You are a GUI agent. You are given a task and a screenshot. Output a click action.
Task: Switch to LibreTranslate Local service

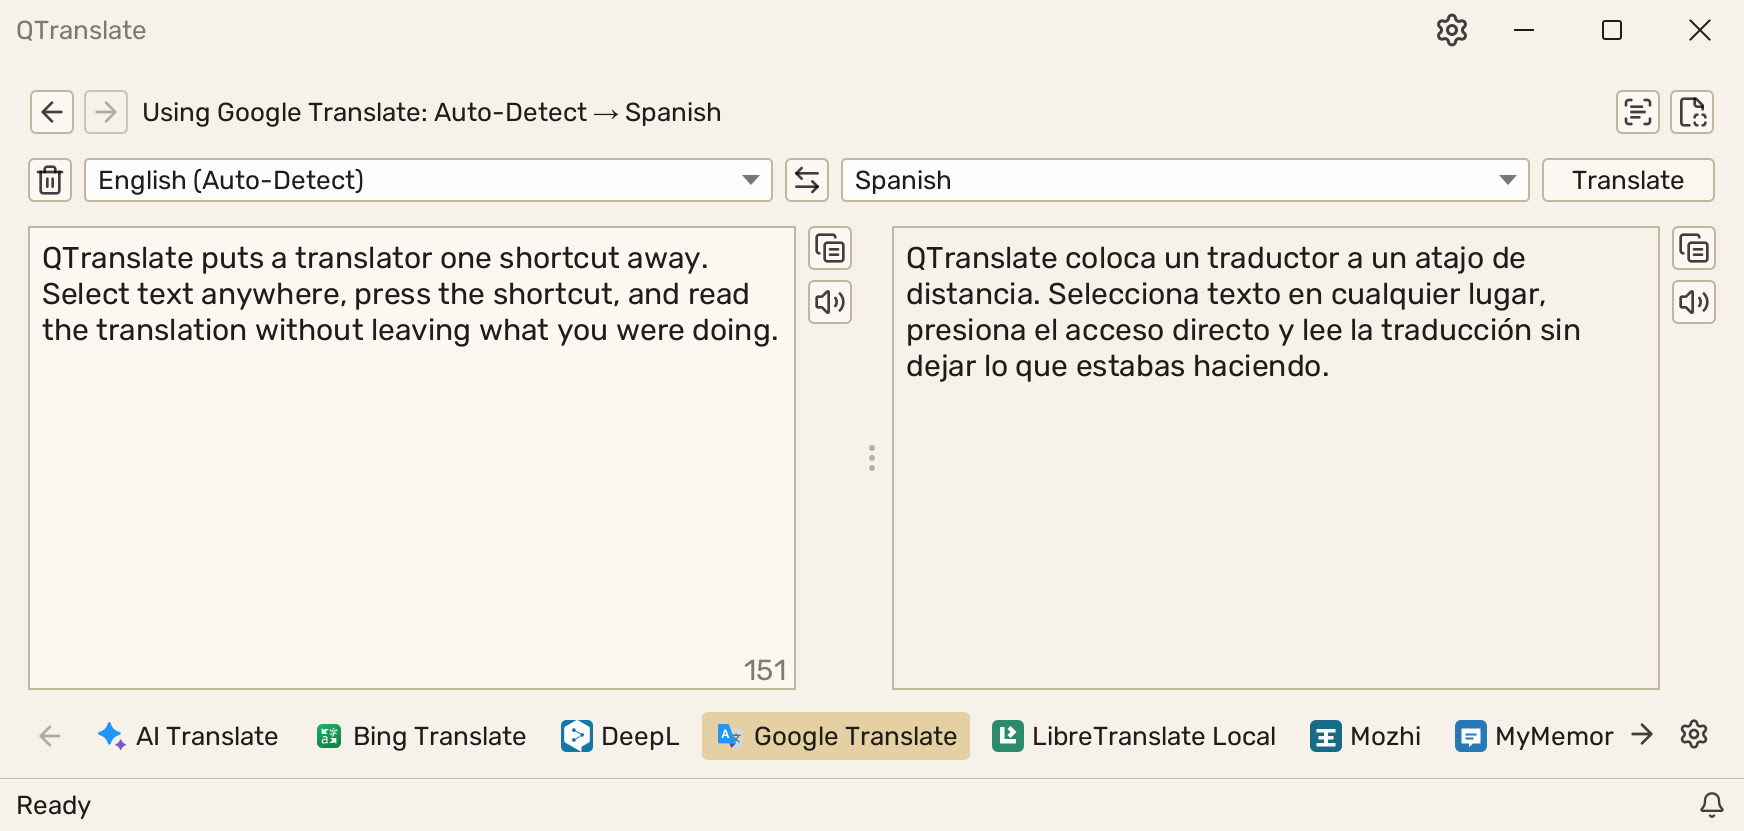pos(1134,736)
